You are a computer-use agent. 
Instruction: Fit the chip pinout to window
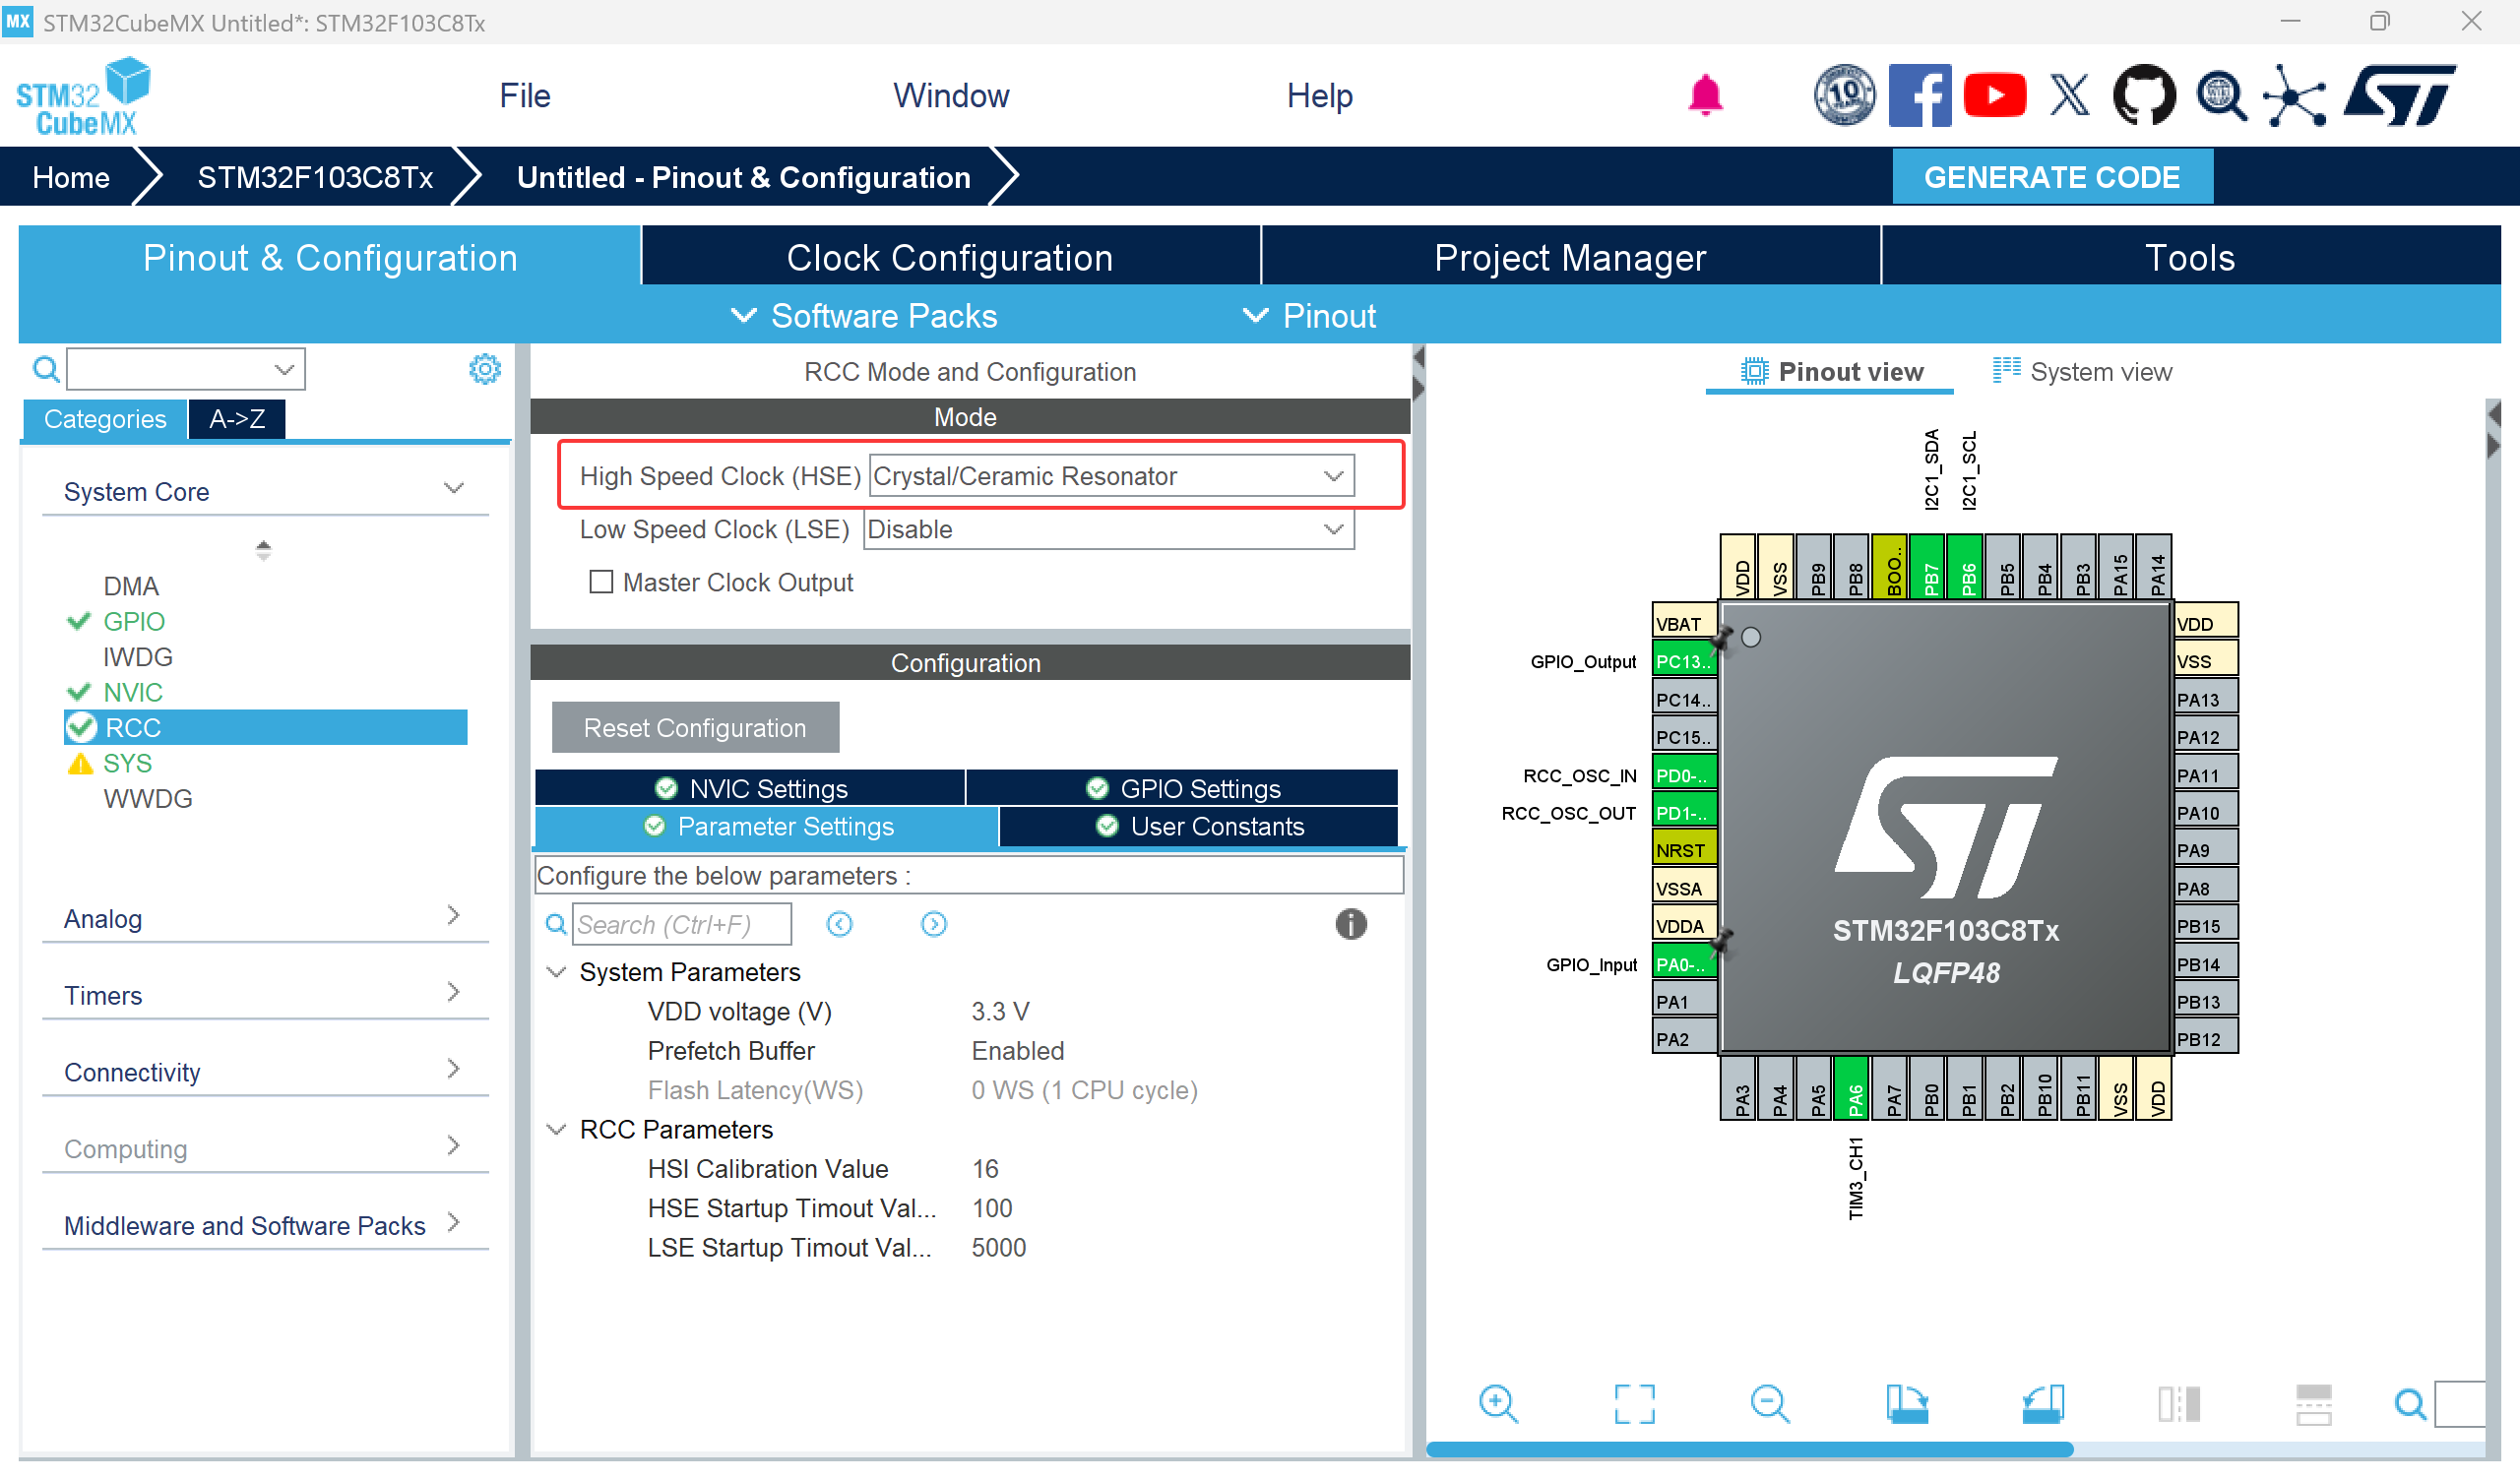coord(1634,1404)
